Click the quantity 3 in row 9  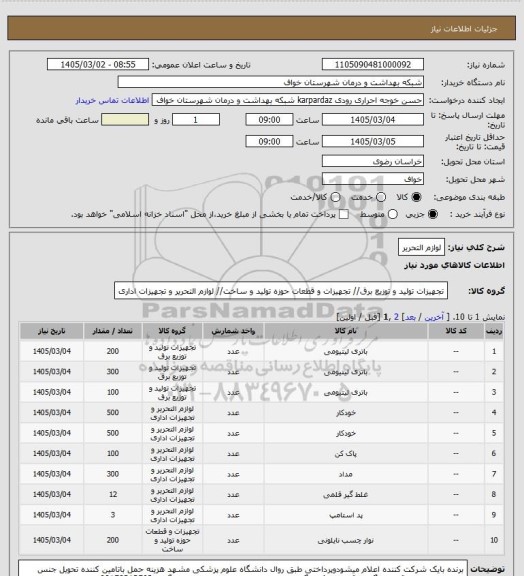pos(113,515)
